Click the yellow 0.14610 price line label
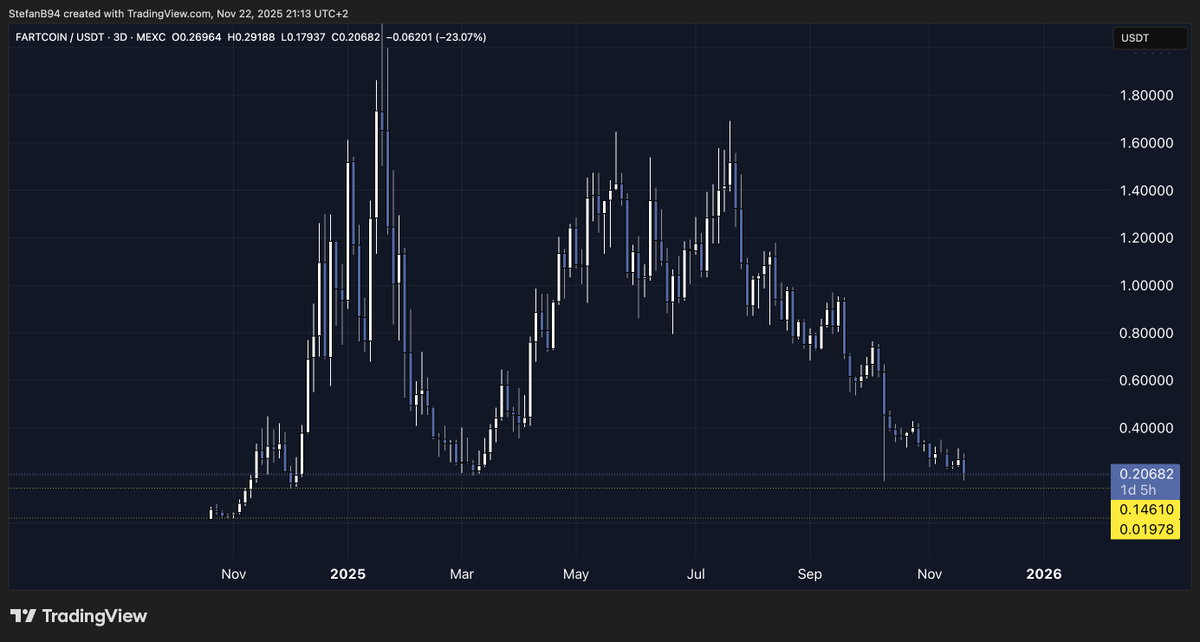1200x642 pixels. (x=1146, y=509)
